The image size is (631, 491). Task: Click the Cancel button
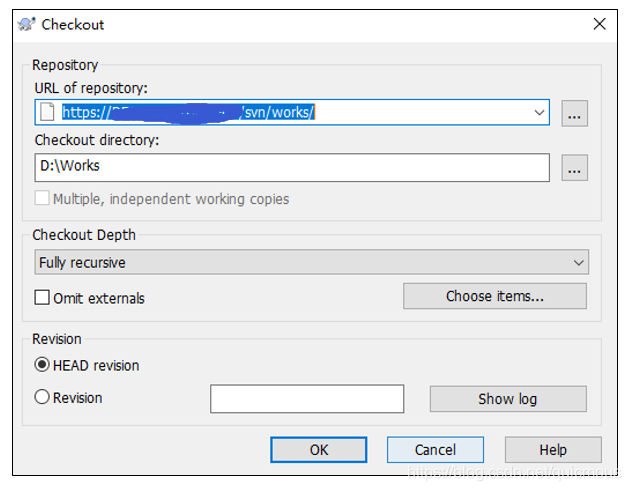click(435, 450)
